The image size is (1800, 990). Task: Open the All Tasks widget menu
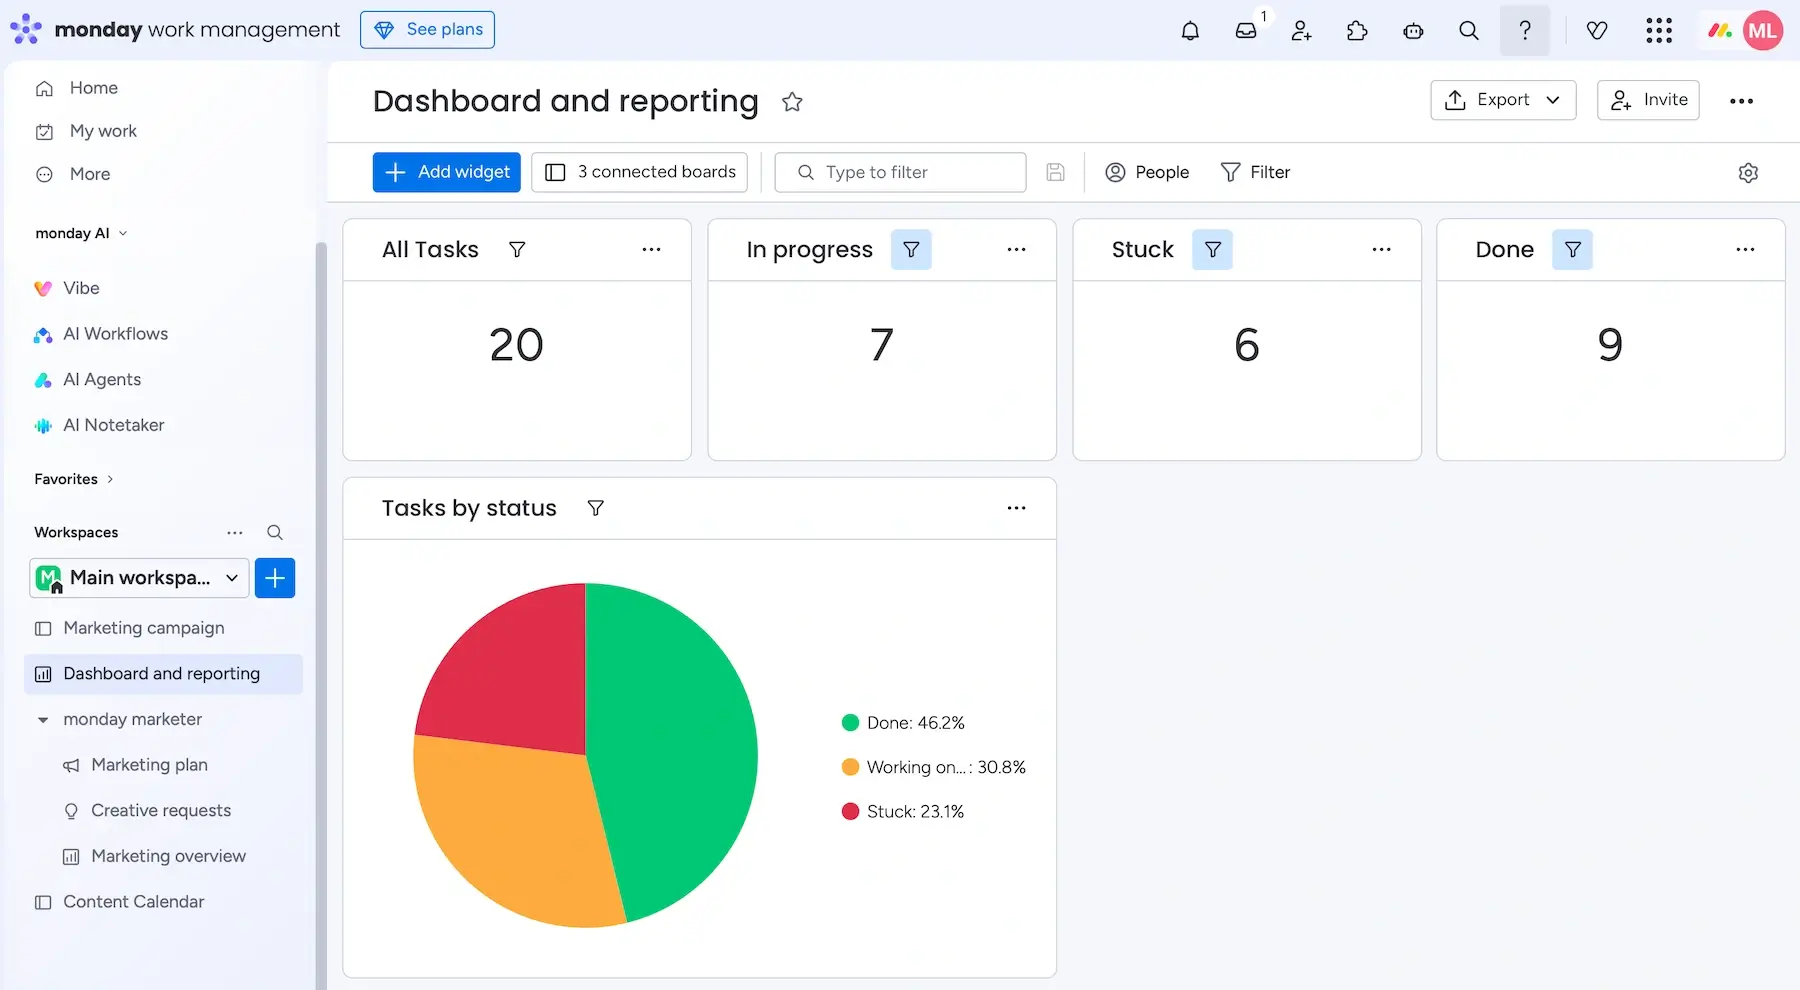coord(651,249)
